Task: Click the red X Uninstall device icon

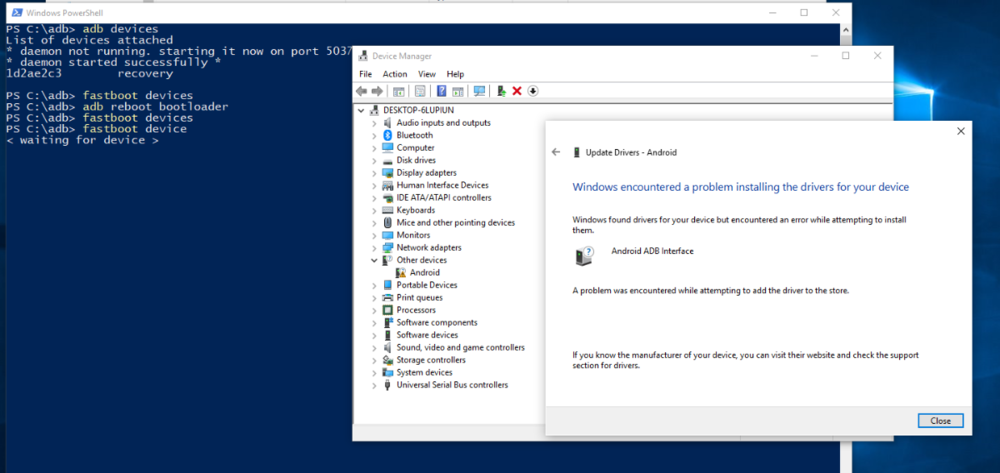Action: pos(517,91)
